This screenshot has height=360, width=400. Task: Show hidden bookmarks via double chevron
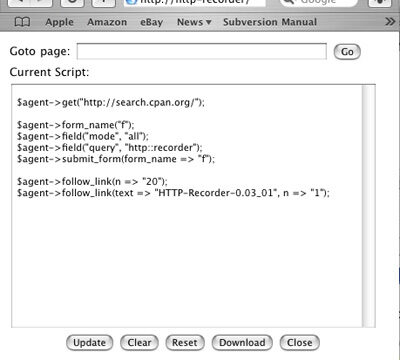[390, 22]
